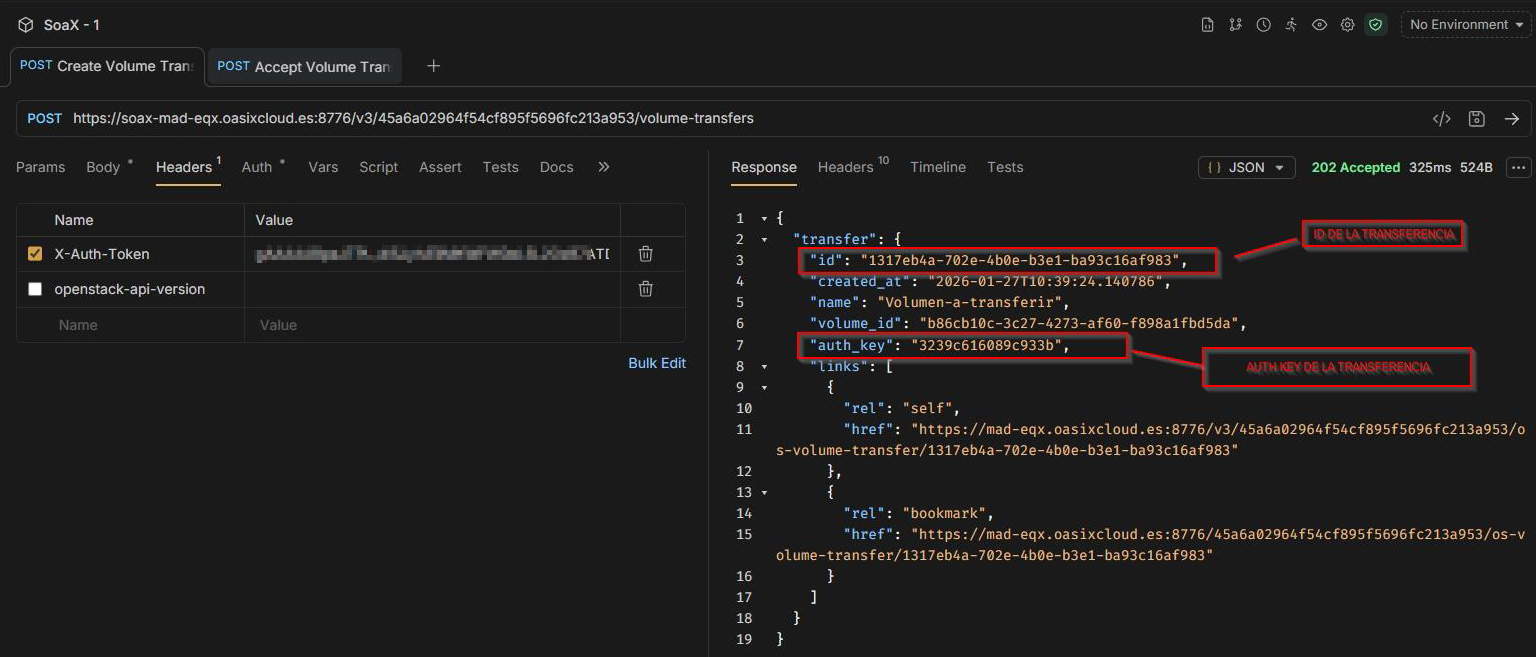Click the save request floppy disk icon
1536x657 pixels.
tap(1476, 119)
